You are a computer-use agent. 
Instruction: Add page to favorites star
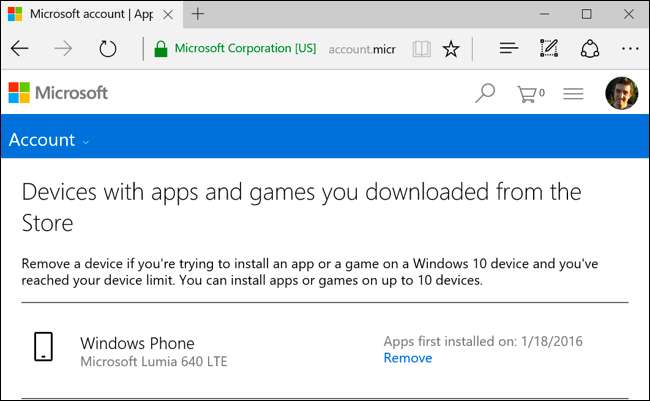click(451, 48)
